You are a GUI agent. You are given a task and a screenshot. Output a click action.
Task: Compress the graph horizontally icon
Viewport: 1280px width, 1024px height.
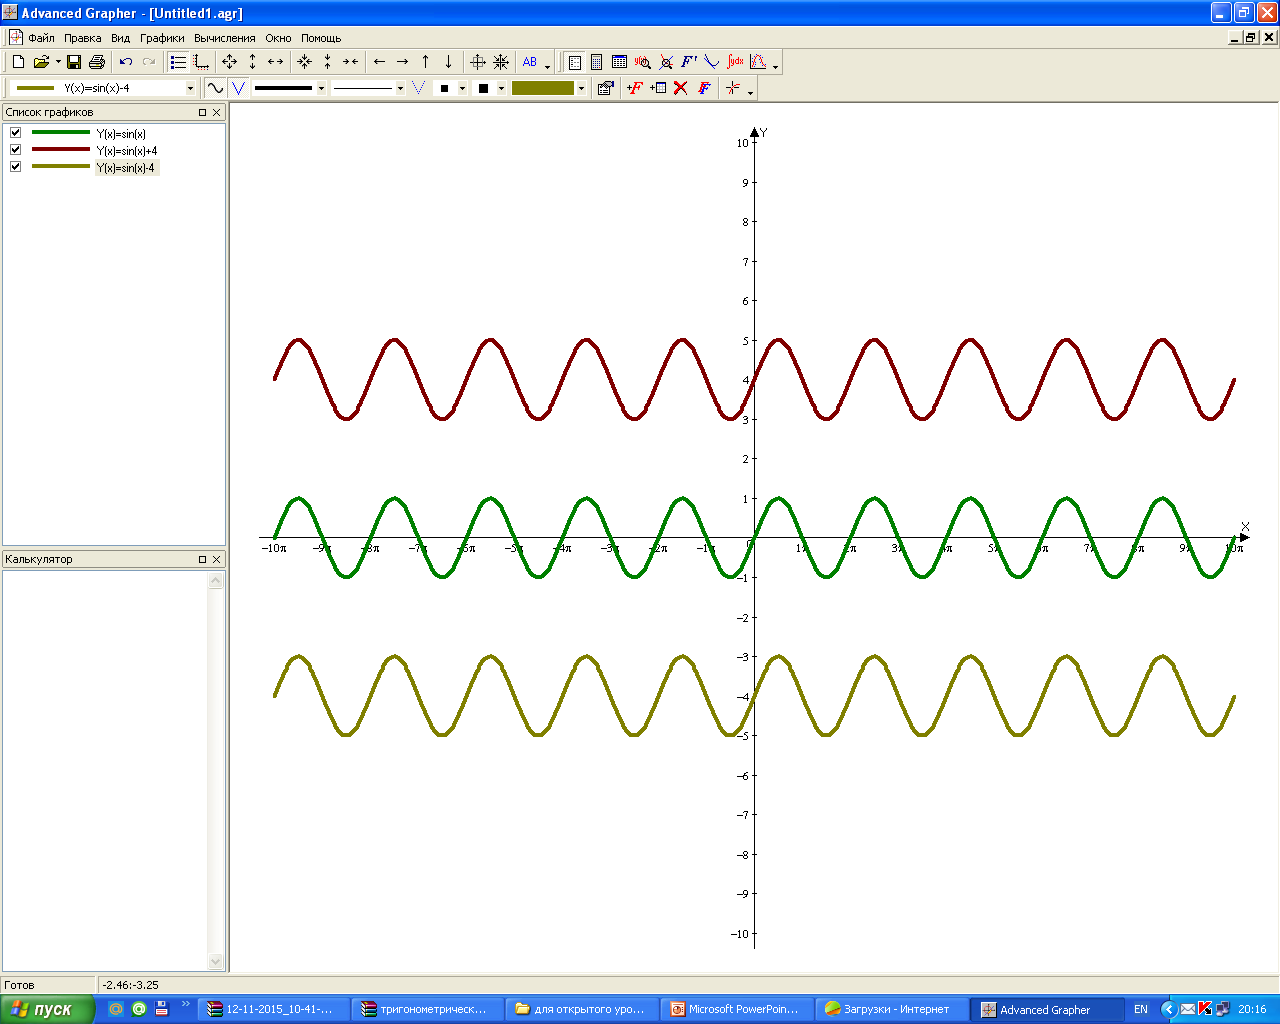click(350, 62)
